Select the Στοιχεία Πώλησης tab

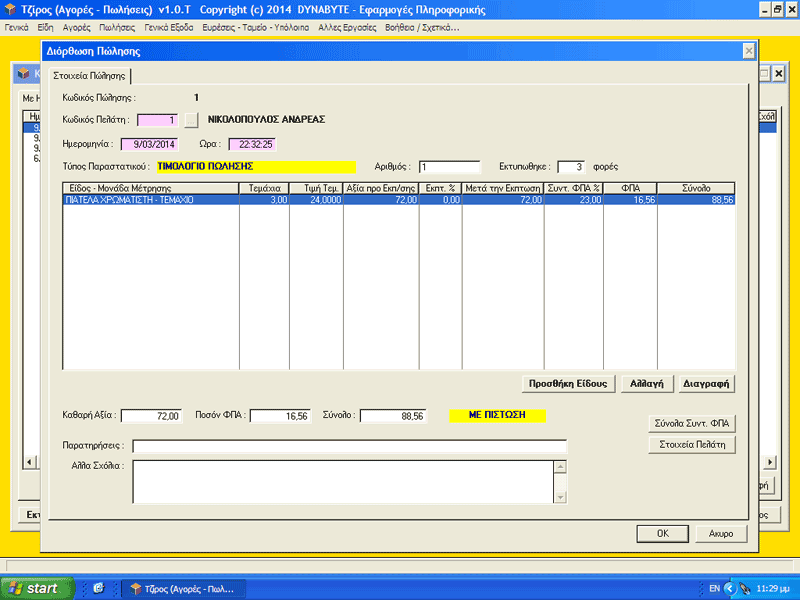[x=89, y=76]
